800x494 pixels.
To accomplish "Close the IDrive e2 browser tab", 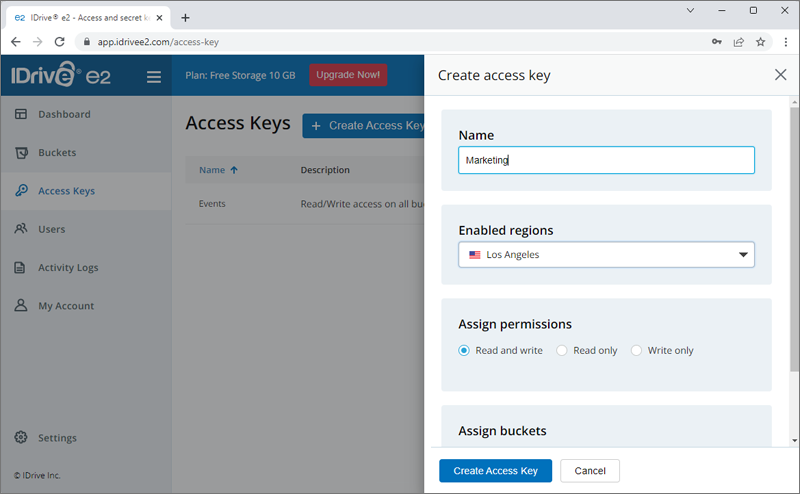I will 159,18.
